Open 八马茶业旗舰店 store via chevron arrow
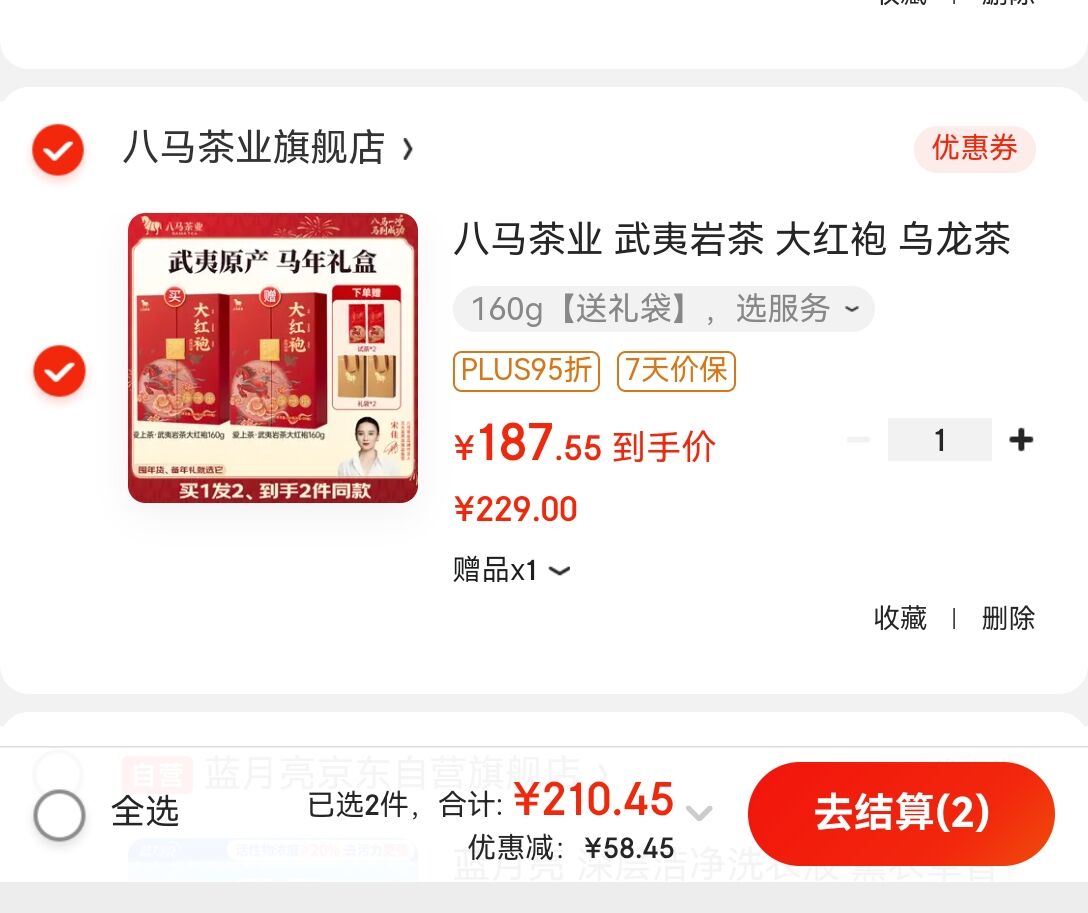1088x913 pixels. [408, 148]
